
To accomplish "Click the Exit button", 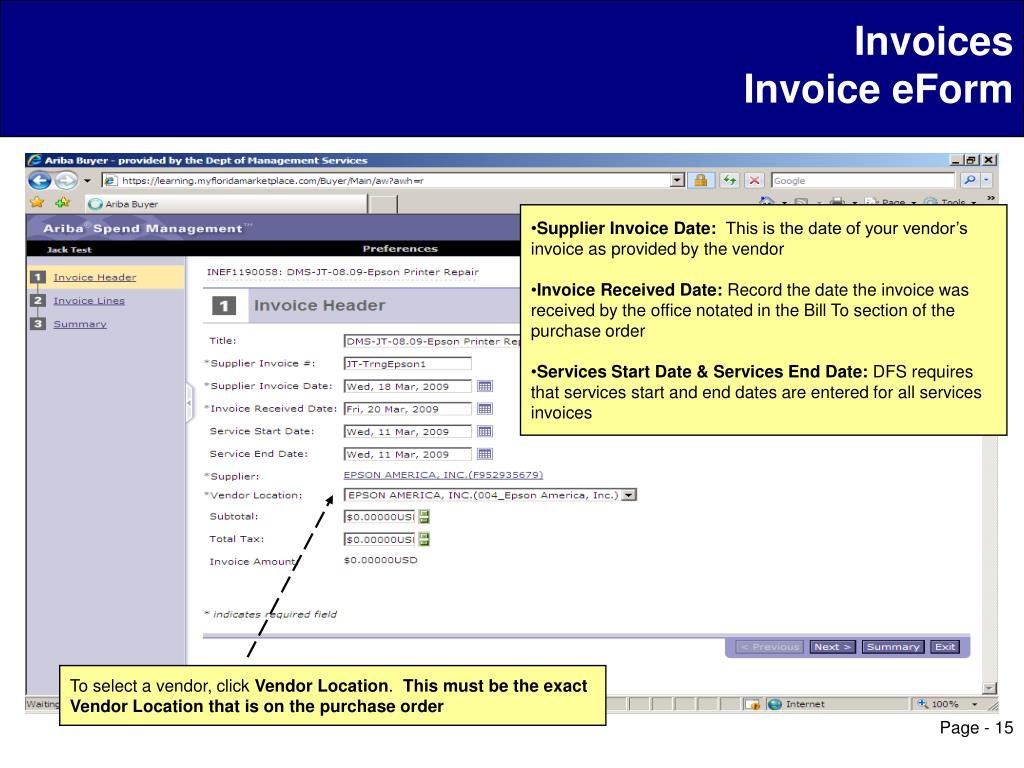I will [x=945, y=647].
